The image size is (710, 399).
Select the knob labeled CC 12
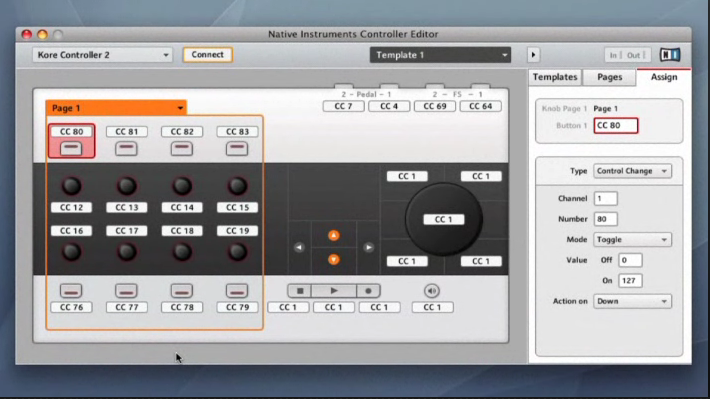(x=72, y=186)
